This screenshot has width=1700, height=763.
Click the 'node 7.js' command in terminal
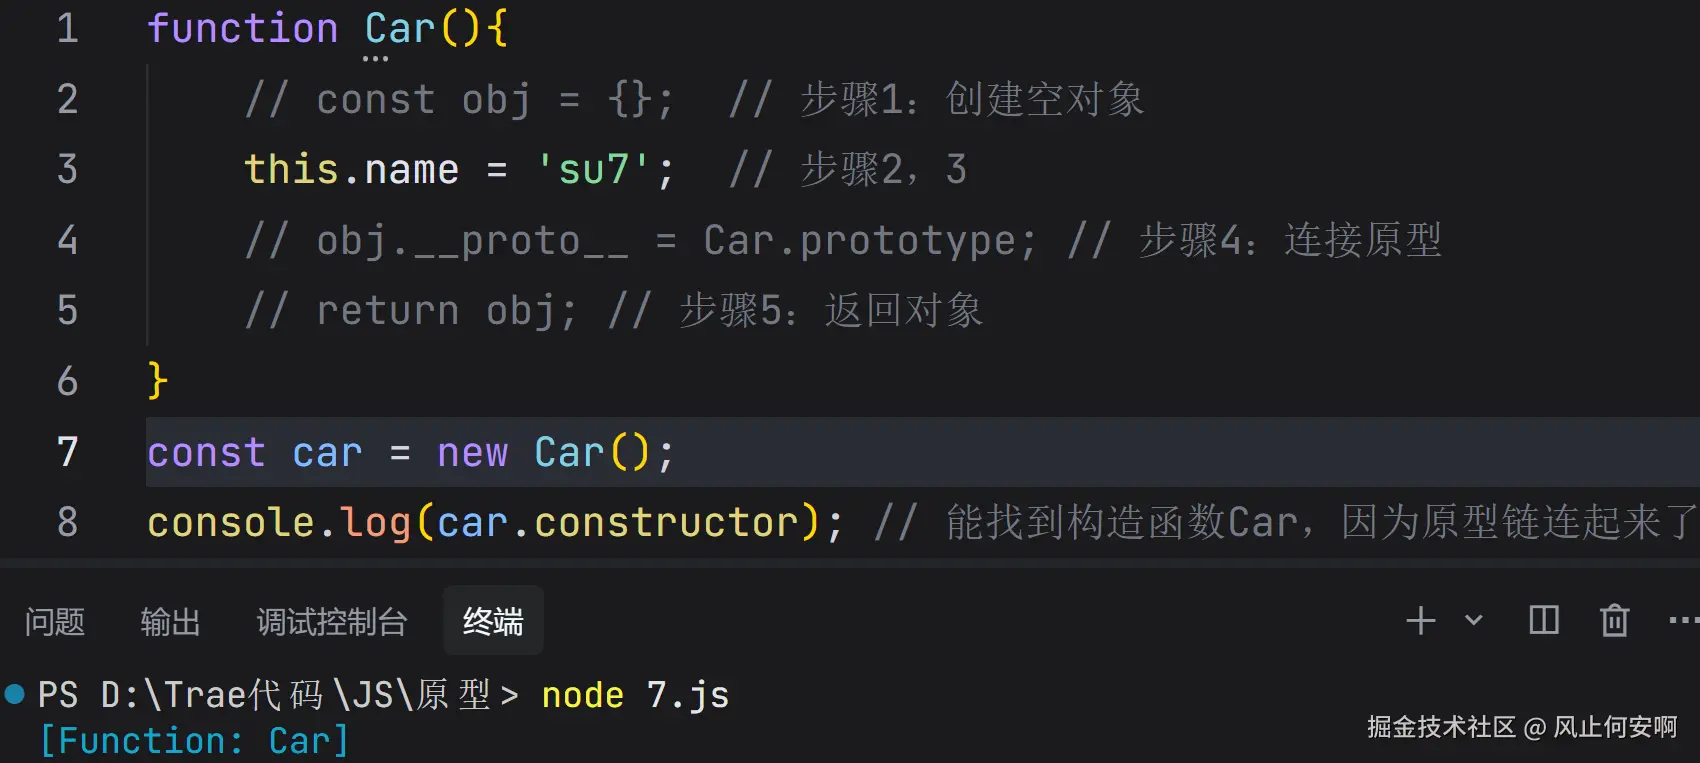coord(635,695)
